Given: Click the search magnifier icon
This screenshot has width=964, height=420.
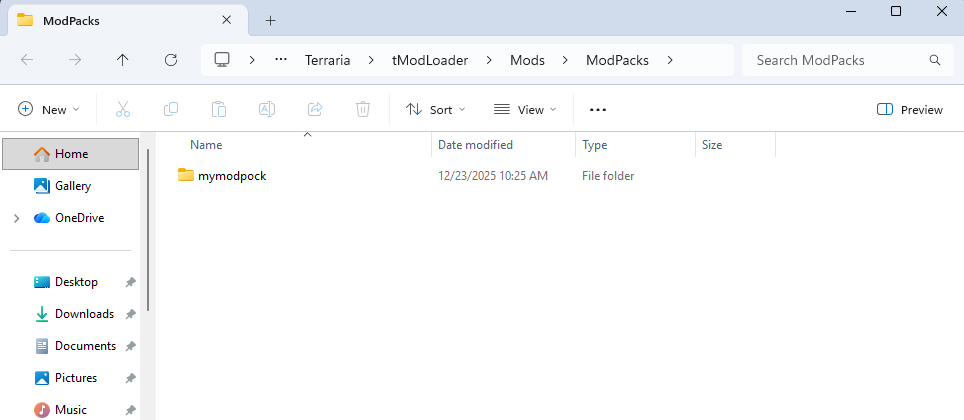Looking at the screenshot, I should [934, 60].
